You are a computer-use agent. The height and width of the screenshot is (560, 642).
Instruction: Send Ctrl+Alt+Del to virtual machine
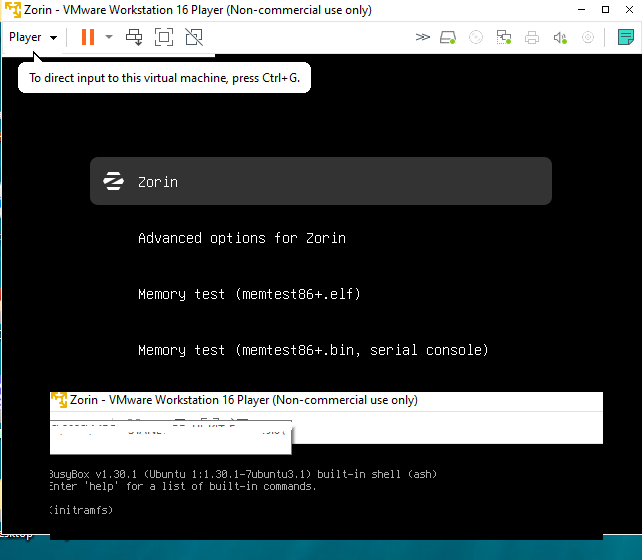(x=134, y=37)
